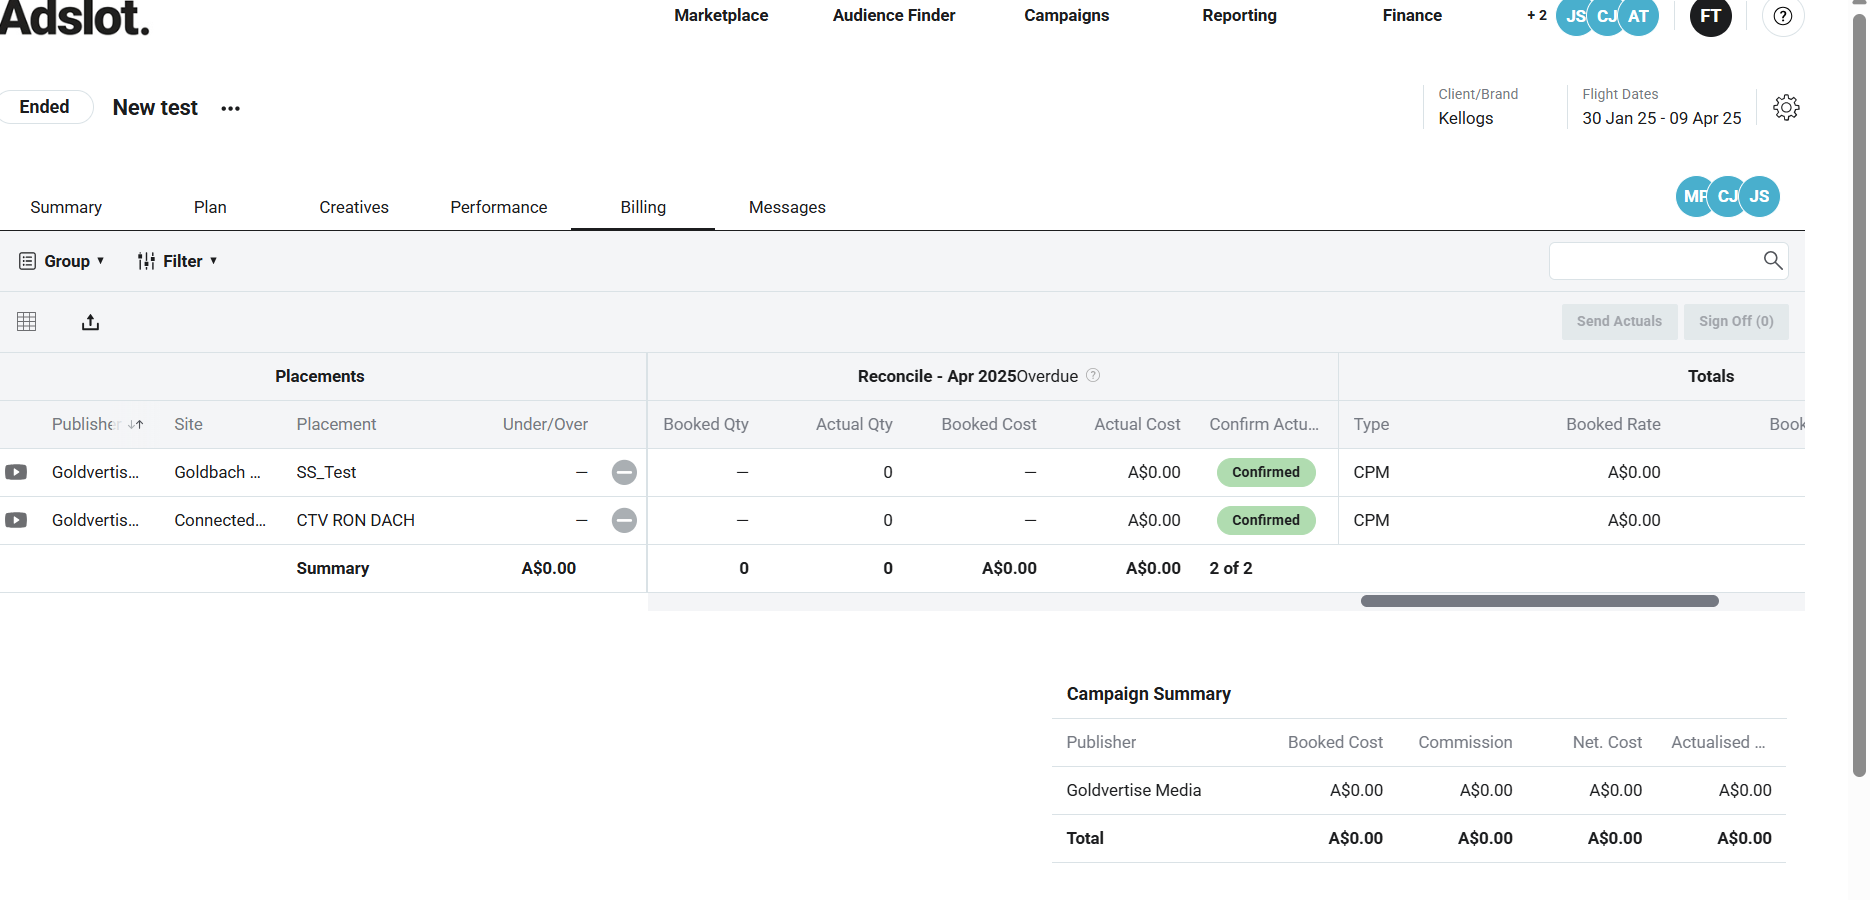The width and height of the screenshot is (1870, 900).
Task: Click the export upload icon
Action: click(90, 322)
